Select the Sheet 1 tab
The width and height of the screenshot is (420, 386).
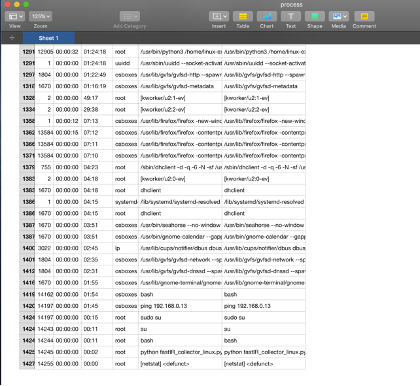[49, 38]
